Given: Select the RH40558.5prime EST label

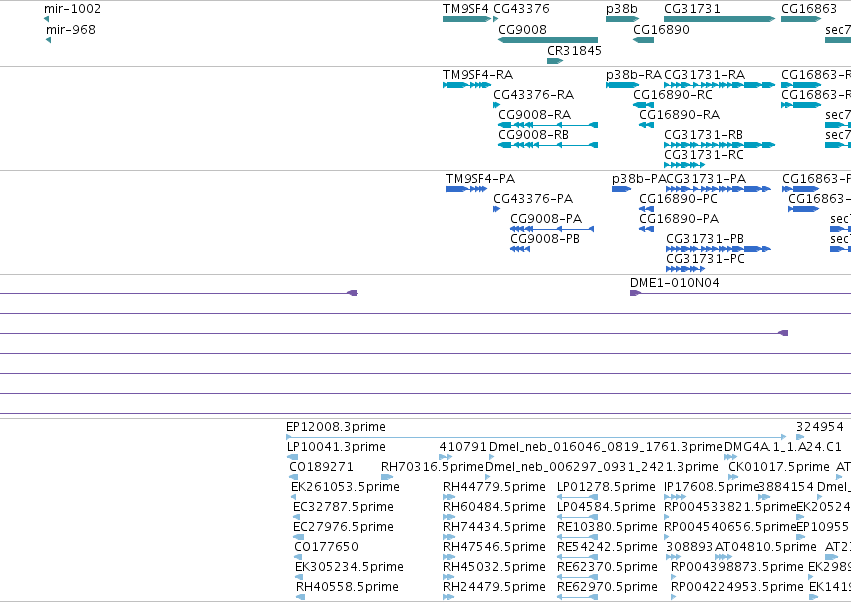Looking at the screenshot, I should click(347, 588).
